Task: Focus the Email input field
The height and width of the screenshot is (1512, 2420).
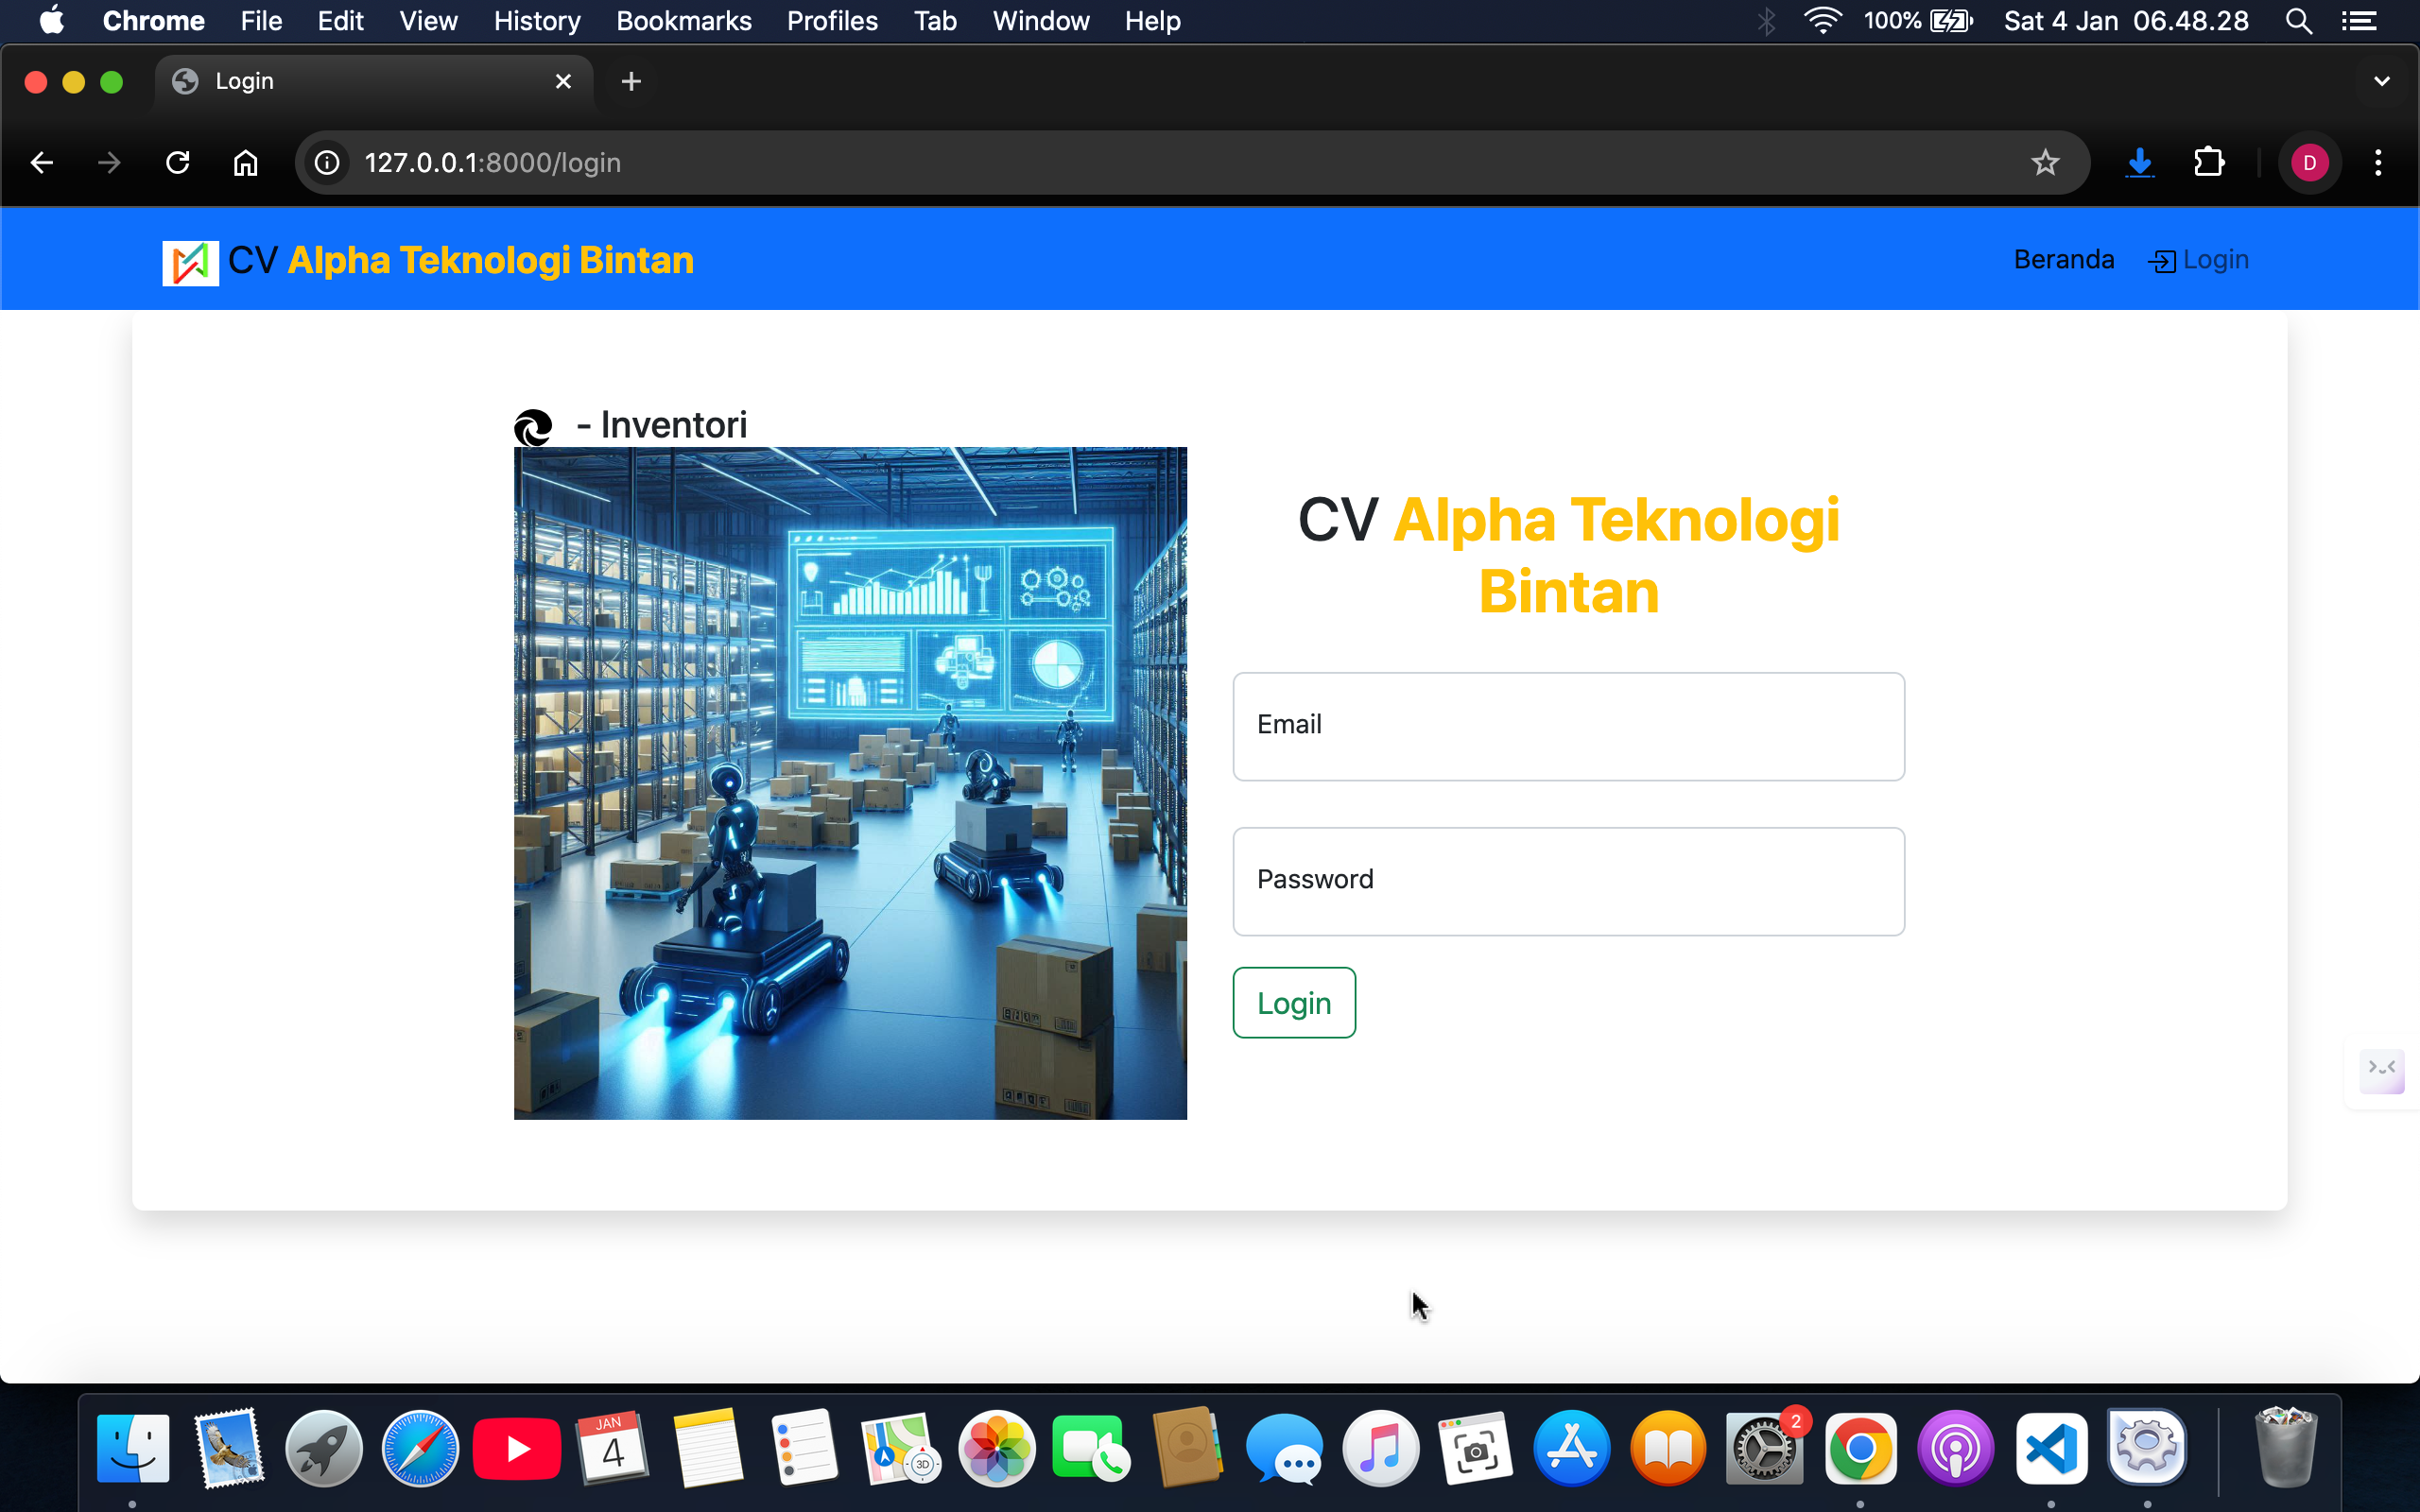Action: pyautogui.click(x=1567, y=726)
